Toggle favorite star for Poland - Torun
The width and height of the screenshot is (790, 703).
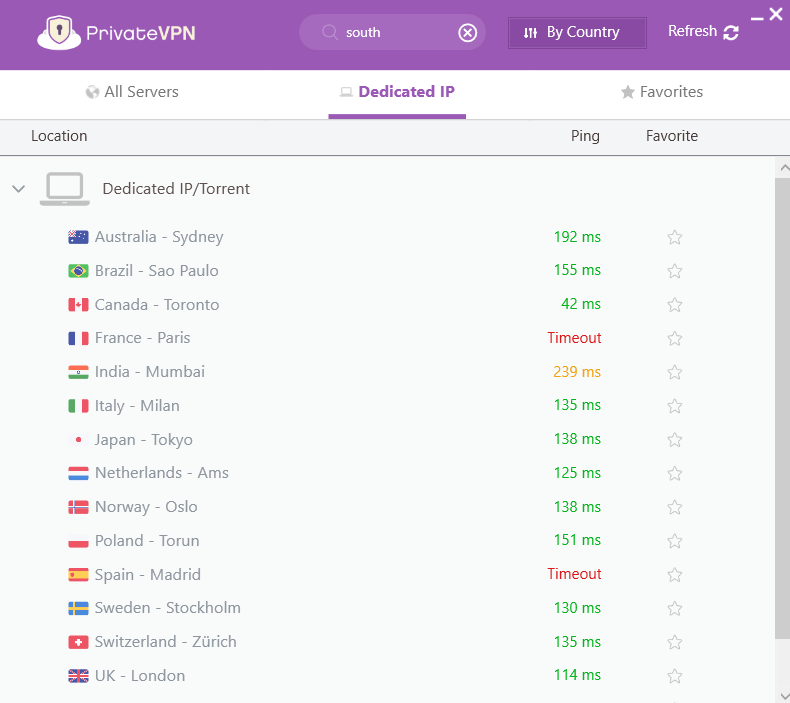click(x=675, y=541)
